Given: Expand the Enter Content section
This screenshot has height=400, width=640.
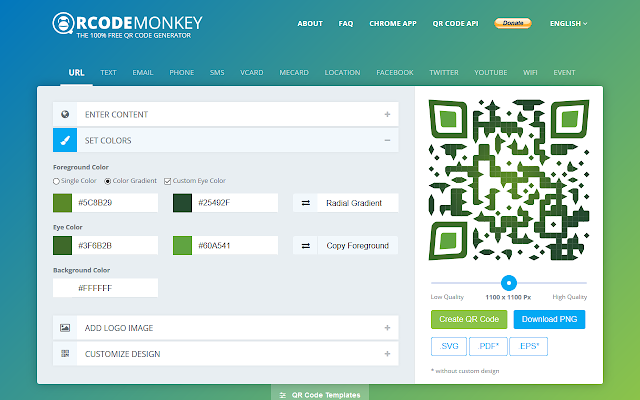Looking at the screenshot, I should [226, 114].
